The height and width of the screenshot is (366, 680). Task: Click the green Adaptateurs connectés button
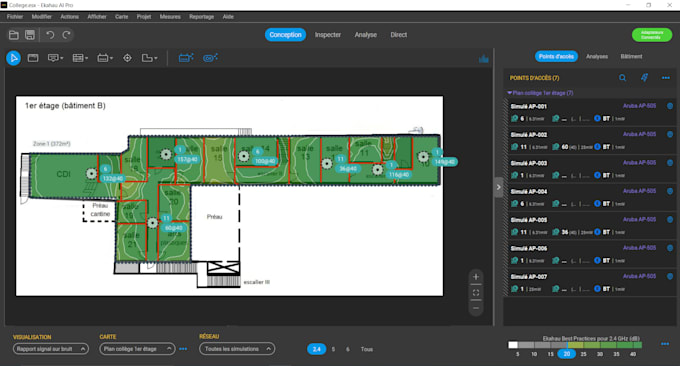click(x=652, y=35)
